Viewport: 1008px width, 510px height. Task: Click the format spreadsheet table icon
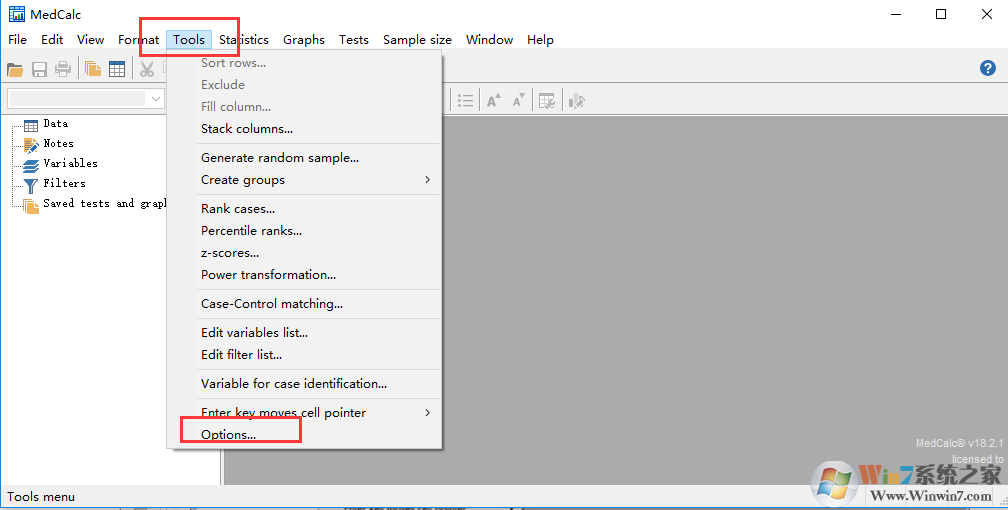pyautogui.click(x=546, y=101)
